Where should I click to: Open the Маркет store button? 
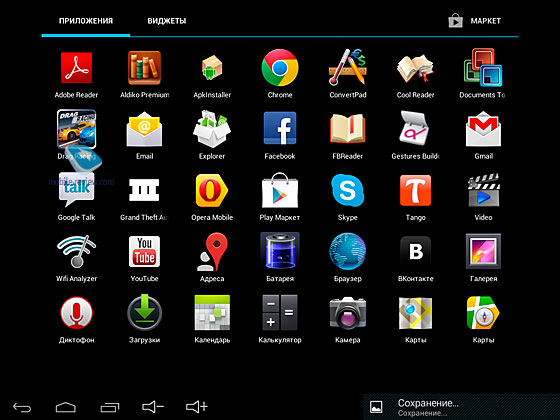(475, 21)
